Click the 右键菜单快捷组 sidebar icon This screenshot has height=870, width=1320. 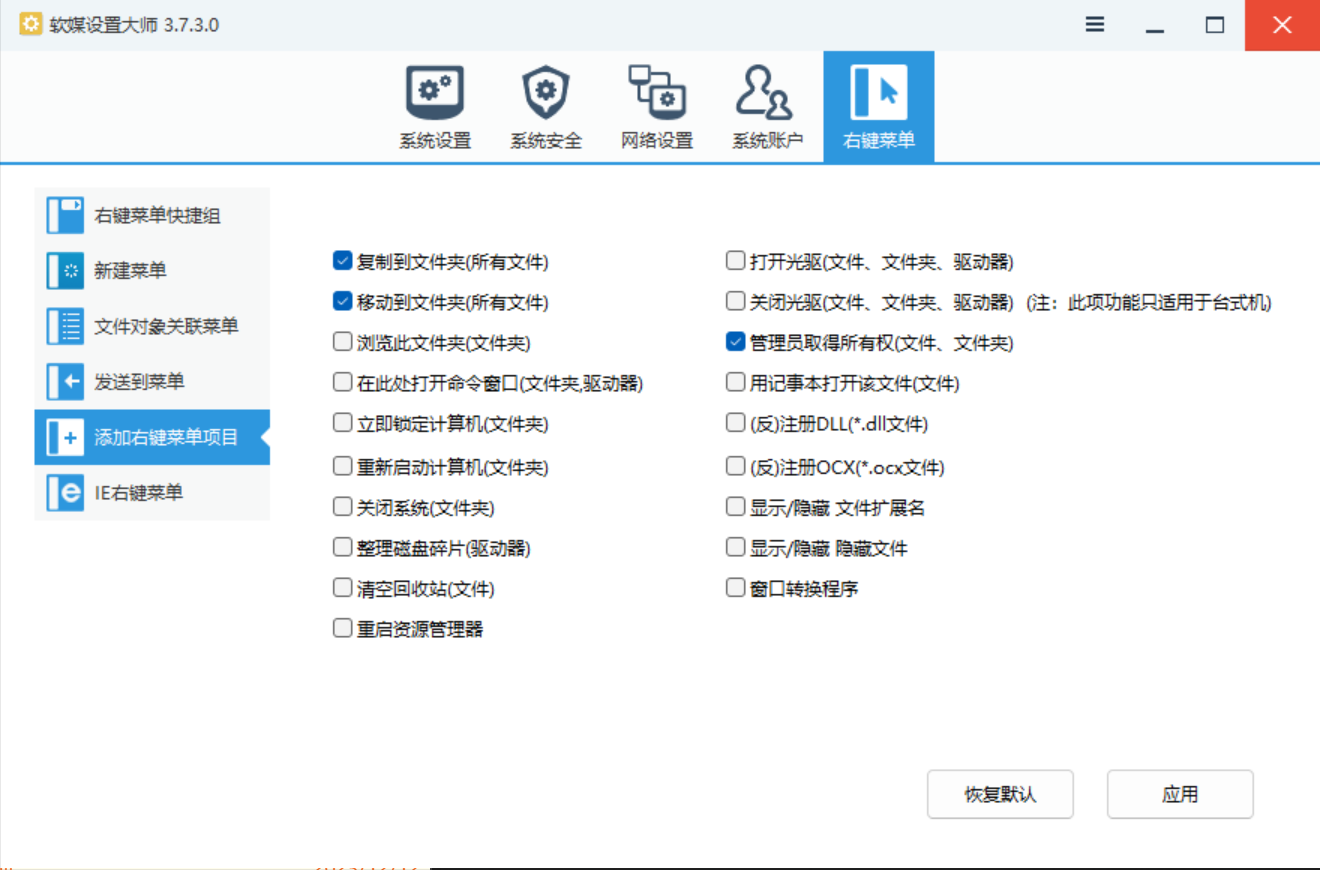(x=65, y=216)
